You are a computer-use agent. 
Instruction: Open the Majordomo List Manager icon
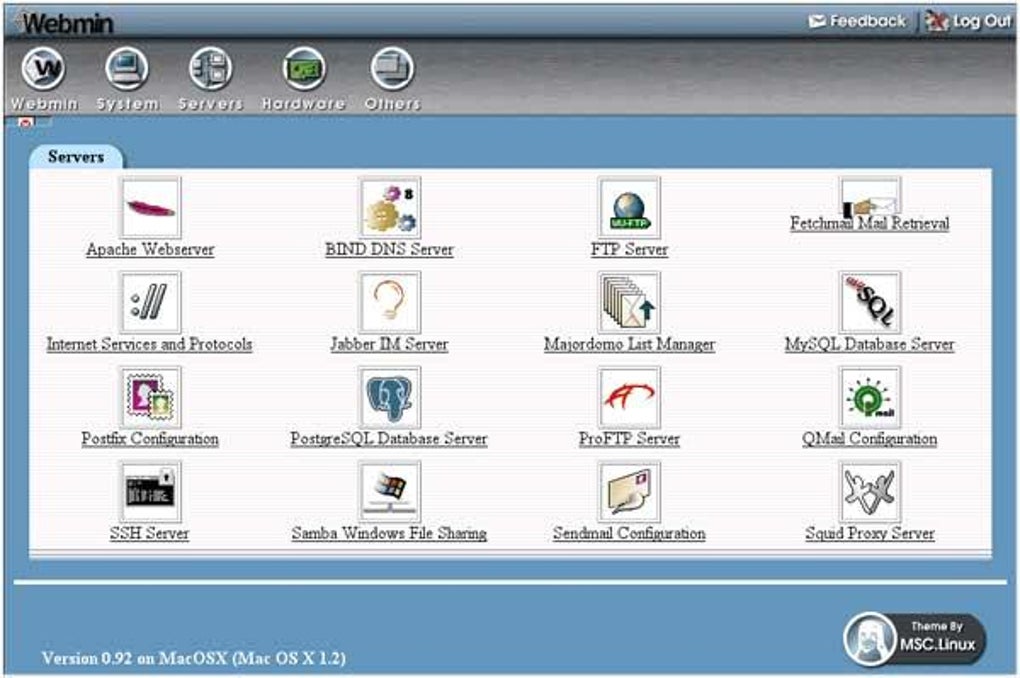629,303
